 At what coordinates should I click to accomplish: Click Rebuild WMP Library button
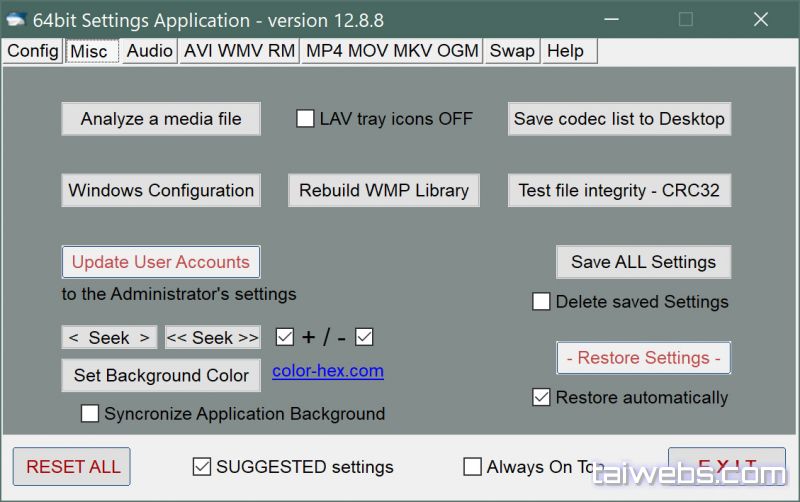click(384, 190)
